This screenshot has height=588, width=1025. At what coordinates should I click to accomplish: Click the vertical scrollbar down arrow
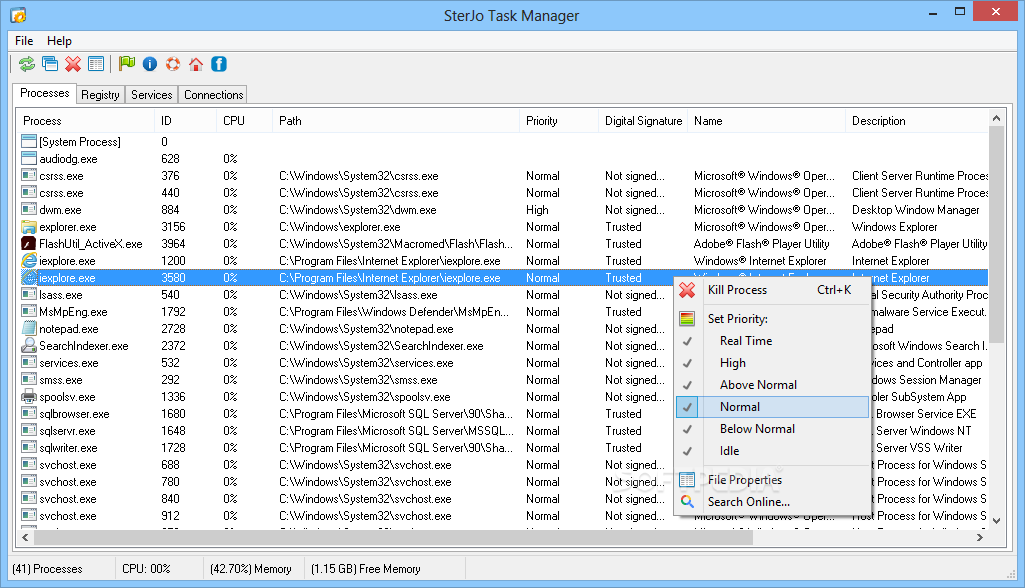(x=996, y=521)
